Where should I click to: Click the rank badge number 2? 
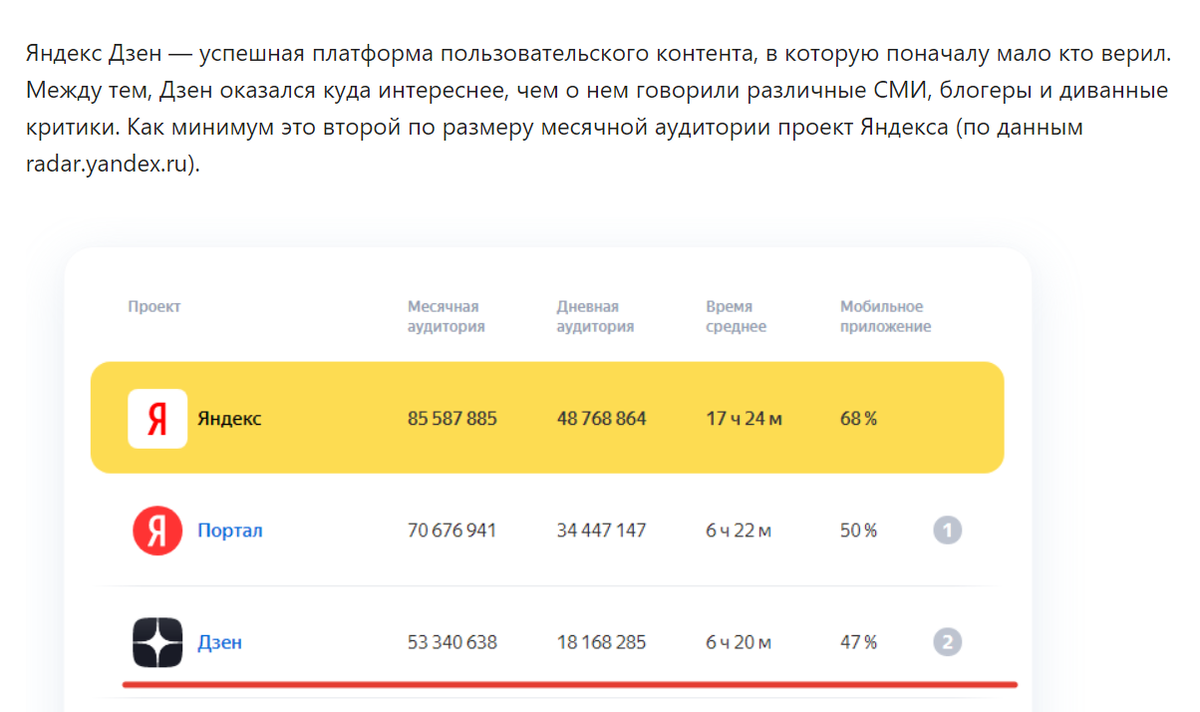tap(947, 642)
